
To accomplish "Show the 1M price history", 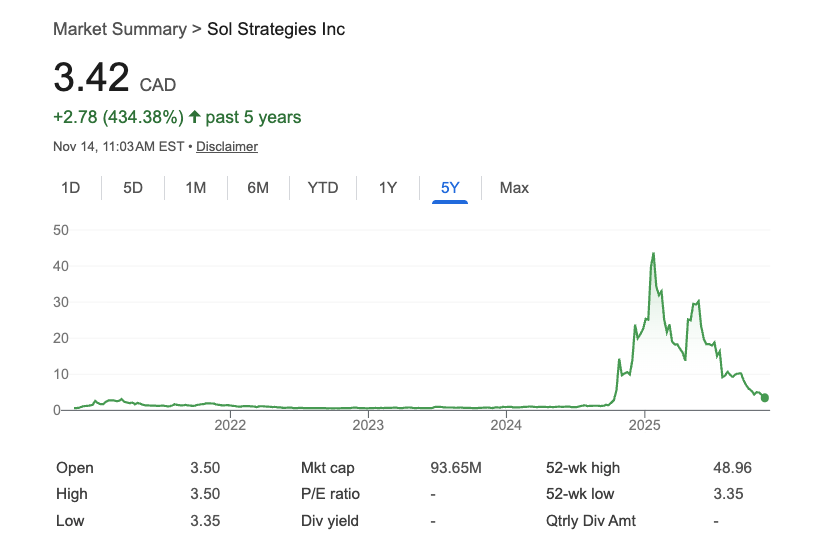I will click(x=196, y=187).
